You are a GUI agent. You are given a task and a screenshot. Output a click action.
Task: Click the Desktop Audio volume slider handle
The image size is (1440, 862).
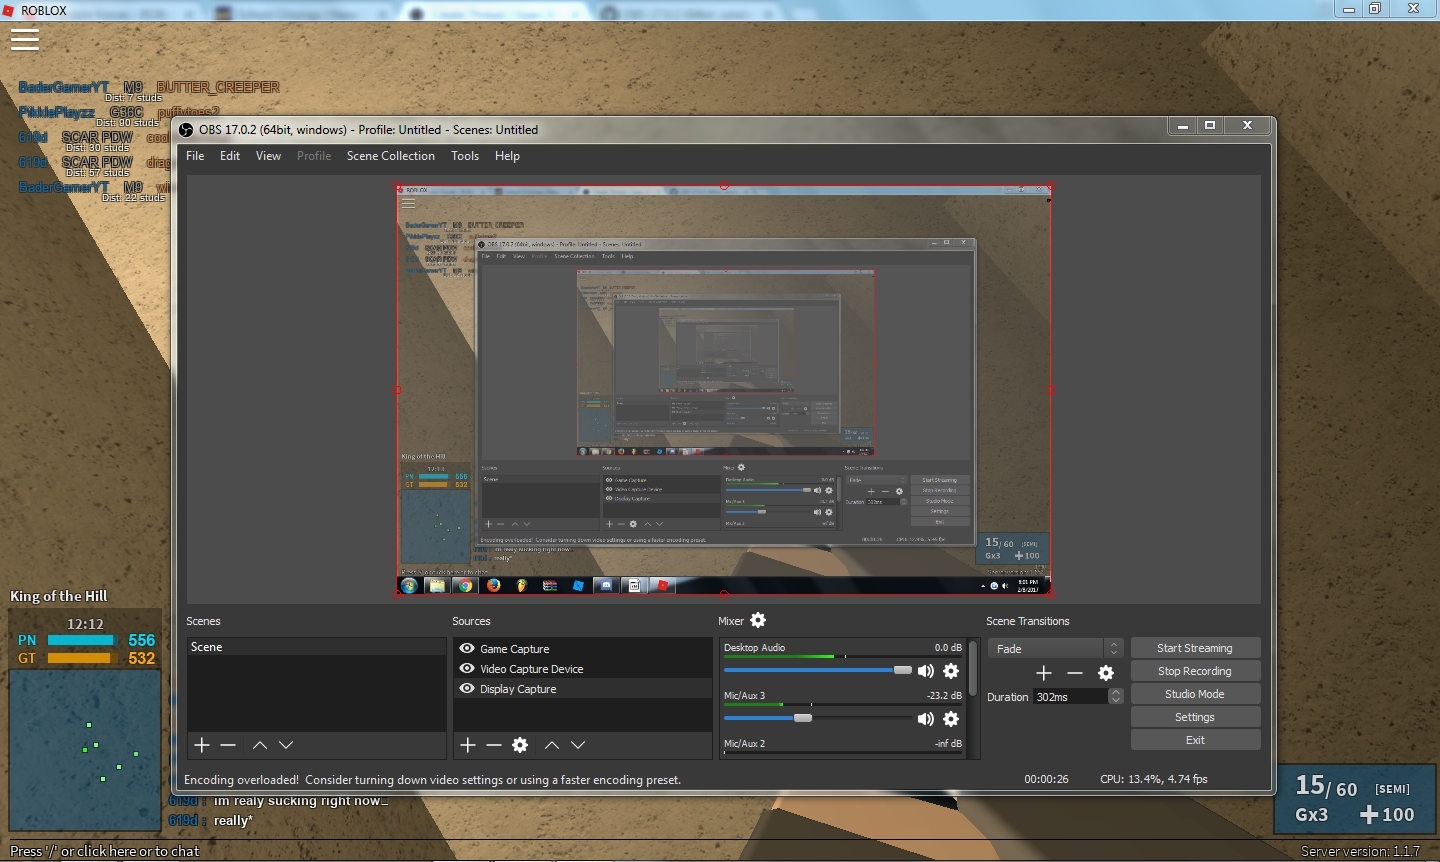tap(903, 670)
